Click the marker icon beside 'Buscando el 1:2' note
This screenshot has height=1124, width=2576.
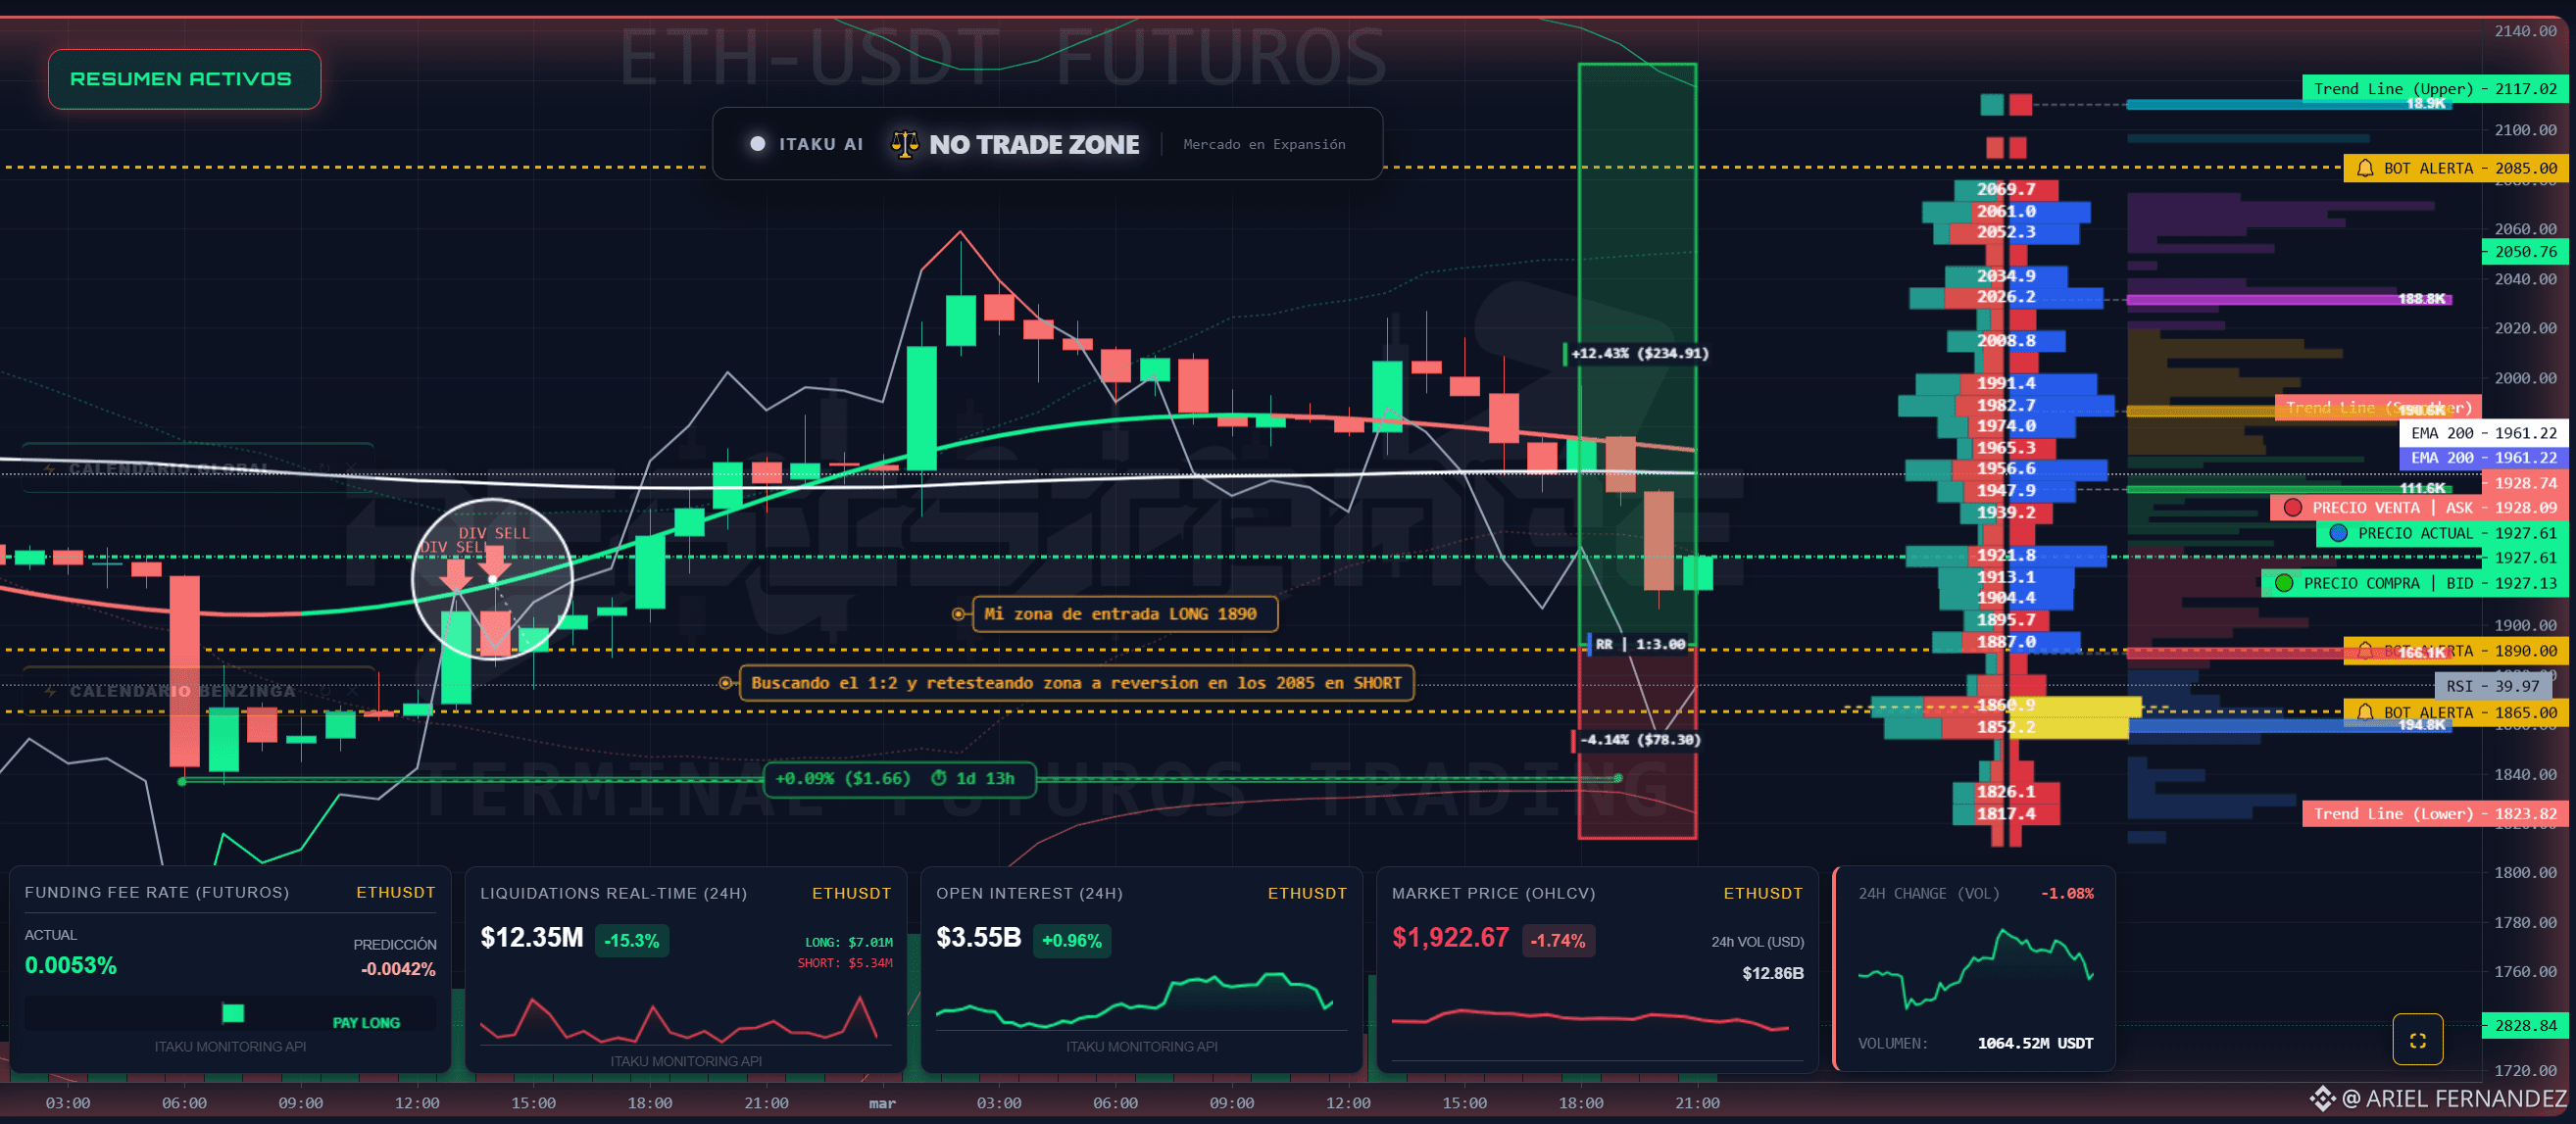(725, 683)
